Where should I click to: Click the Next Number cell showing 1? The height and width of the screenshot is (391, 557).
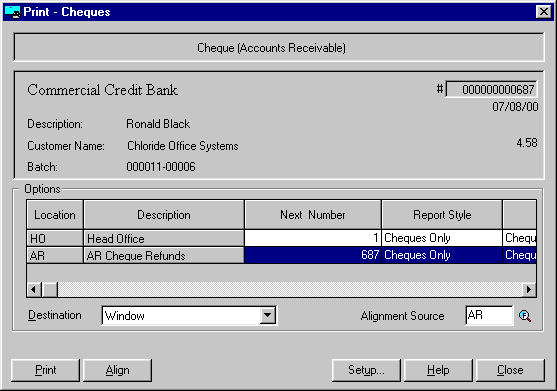click(313, 238)
